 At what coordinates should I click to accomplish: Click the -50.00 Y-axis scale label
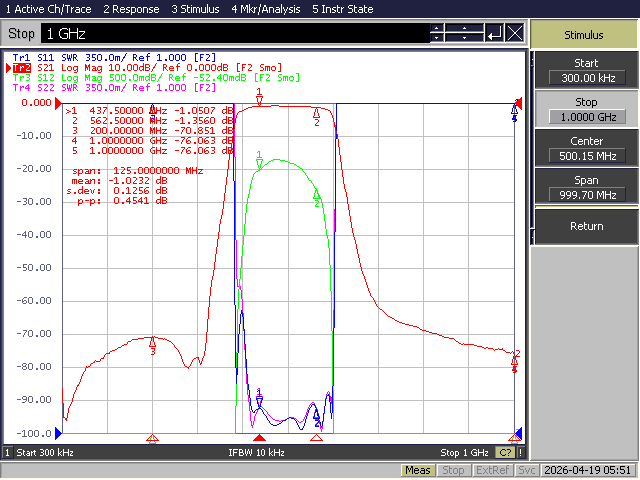34,268
